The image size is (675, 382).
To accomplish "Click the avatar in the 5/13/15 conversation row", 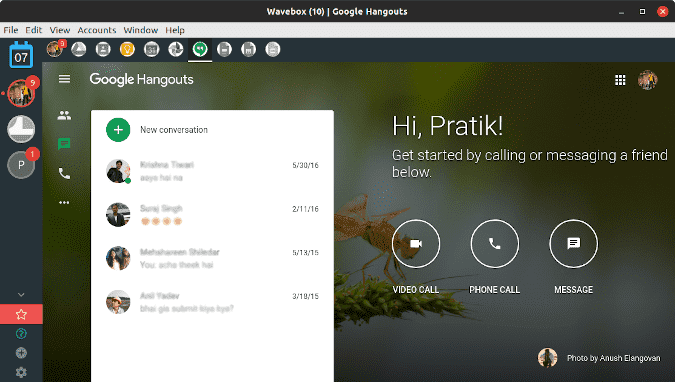I will (x=118, y=258).
